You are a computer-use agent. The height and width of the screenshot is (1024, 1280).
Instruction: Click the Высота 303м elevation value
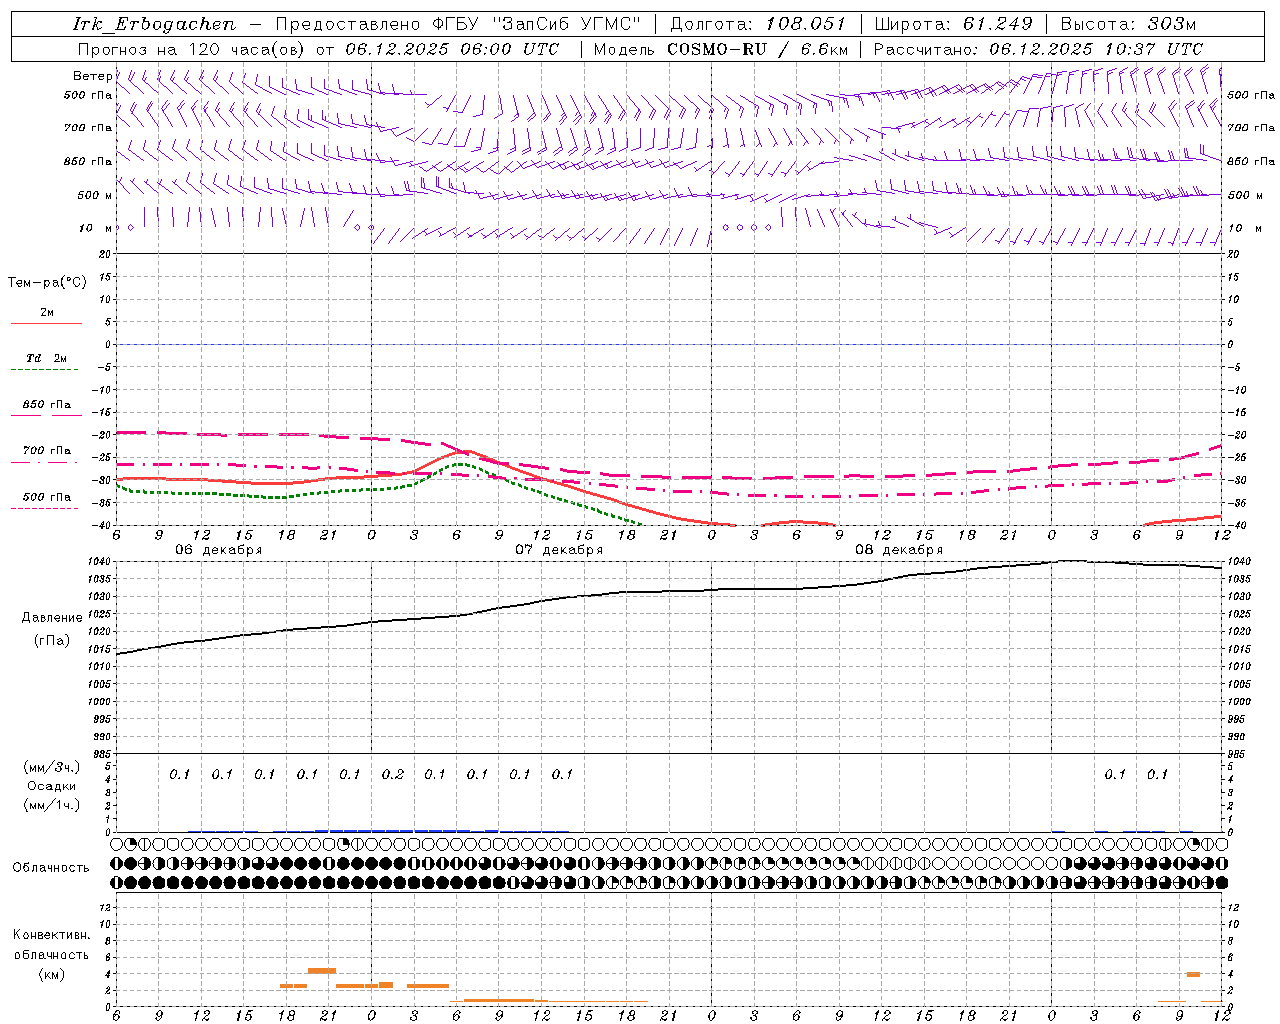1171,24
